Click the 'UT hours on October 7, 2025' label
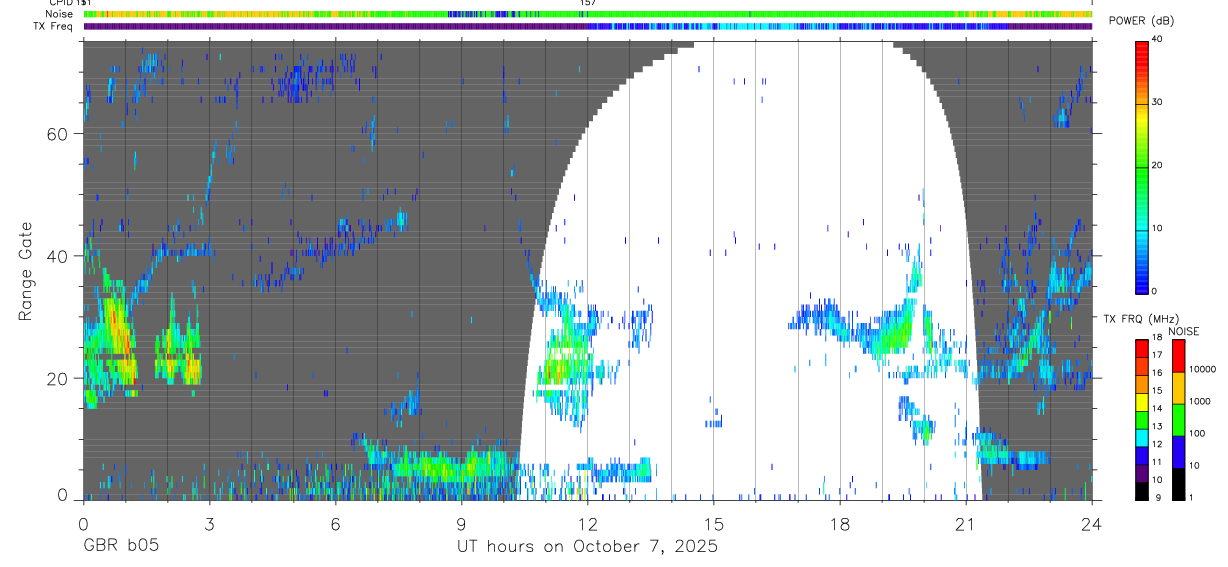Screen dimensions: 1228x567 point(587,547)
